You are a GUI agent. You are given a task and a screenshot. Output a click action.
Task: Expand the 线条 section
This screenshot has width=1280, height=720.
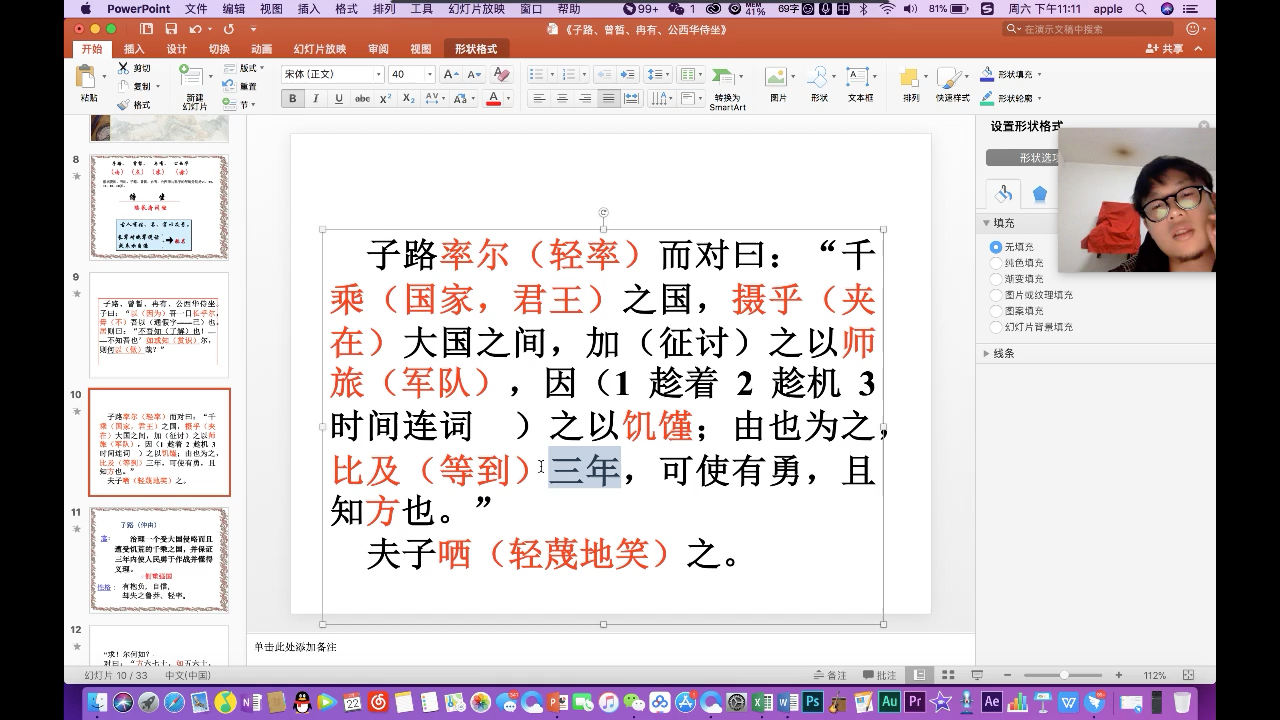(996, 352)
